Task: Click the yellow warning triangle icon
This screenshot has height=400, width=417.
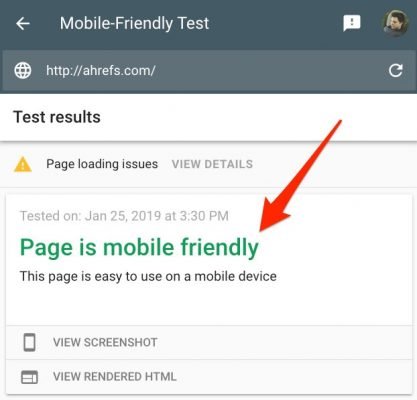Action: point(23,164)
